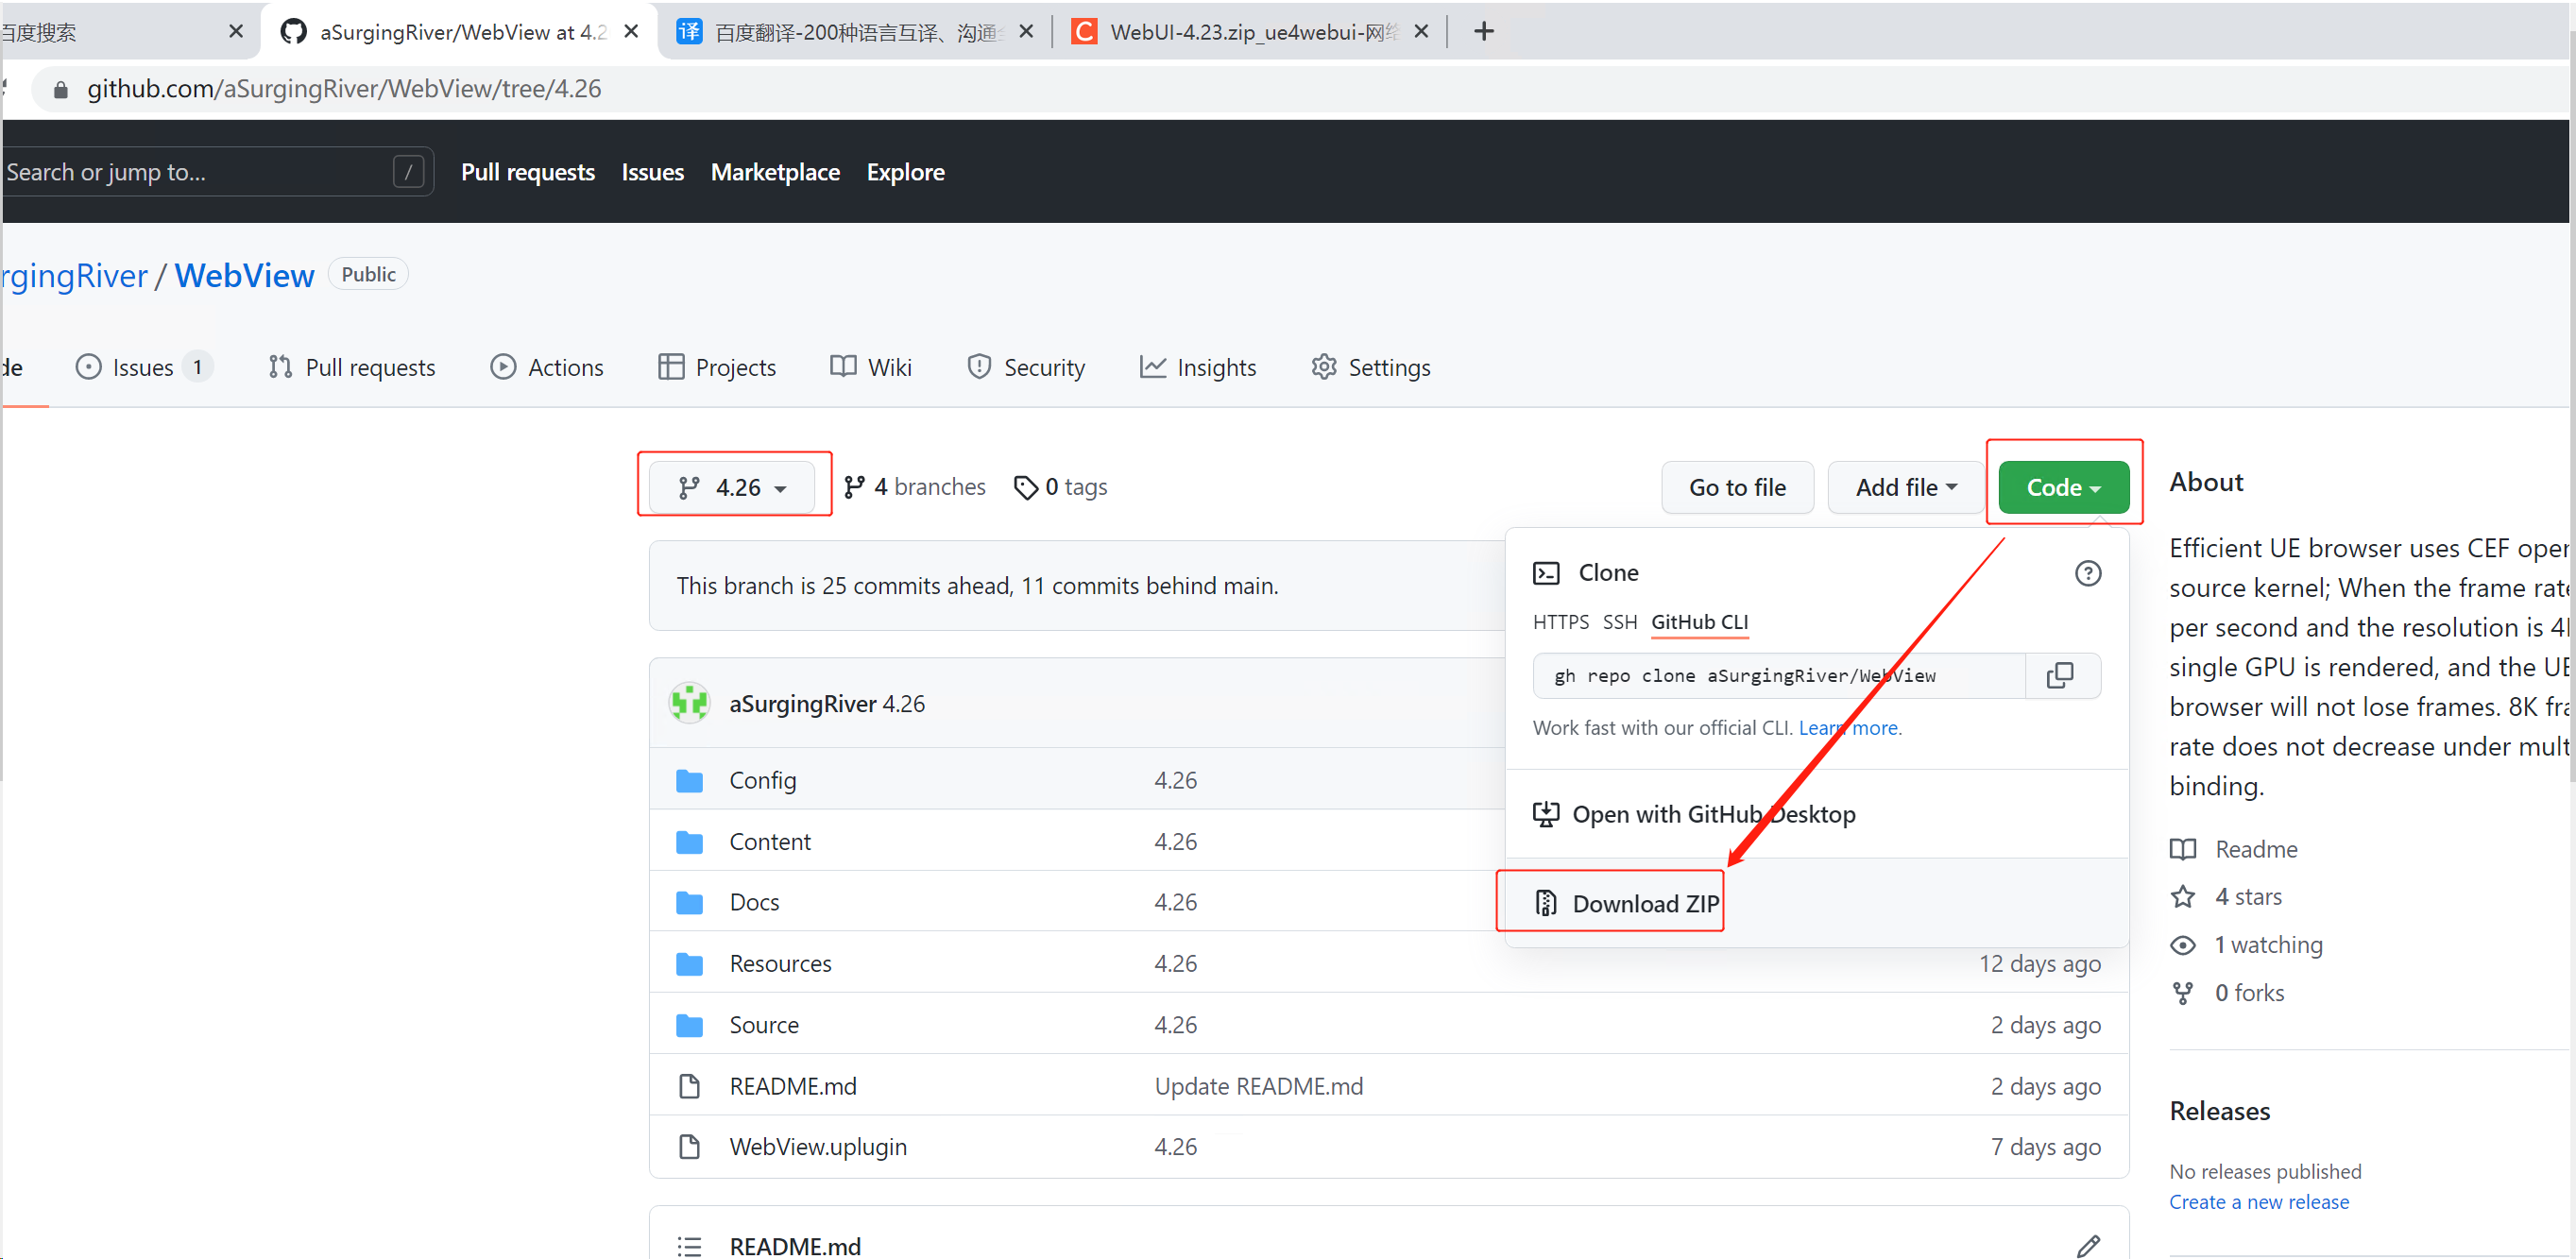The image size is (2576, 1259).
Task: Open the Clone help question icon
Action: pos(2088,573)
